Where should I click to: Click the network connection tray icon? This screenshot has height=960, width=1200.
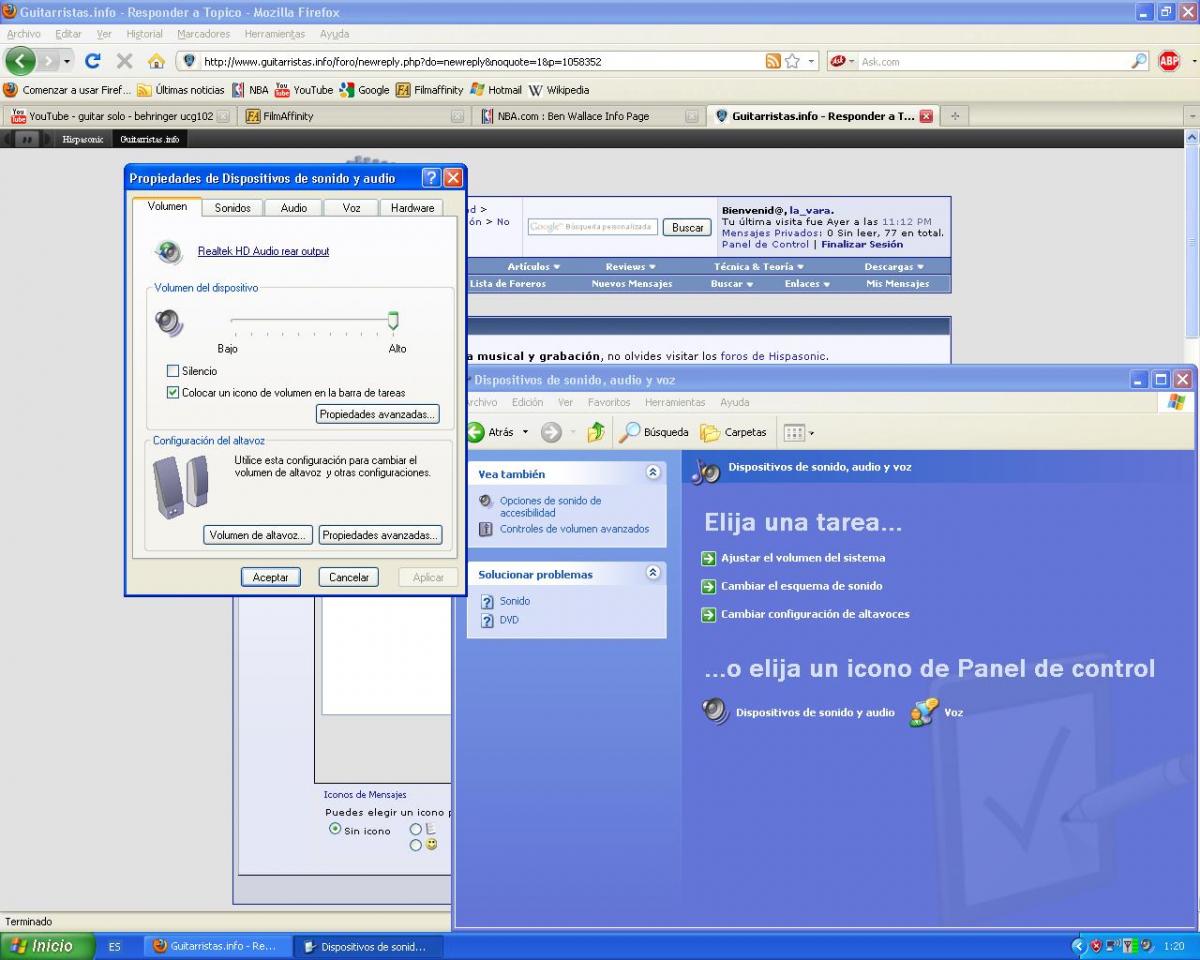point(1111,946)
